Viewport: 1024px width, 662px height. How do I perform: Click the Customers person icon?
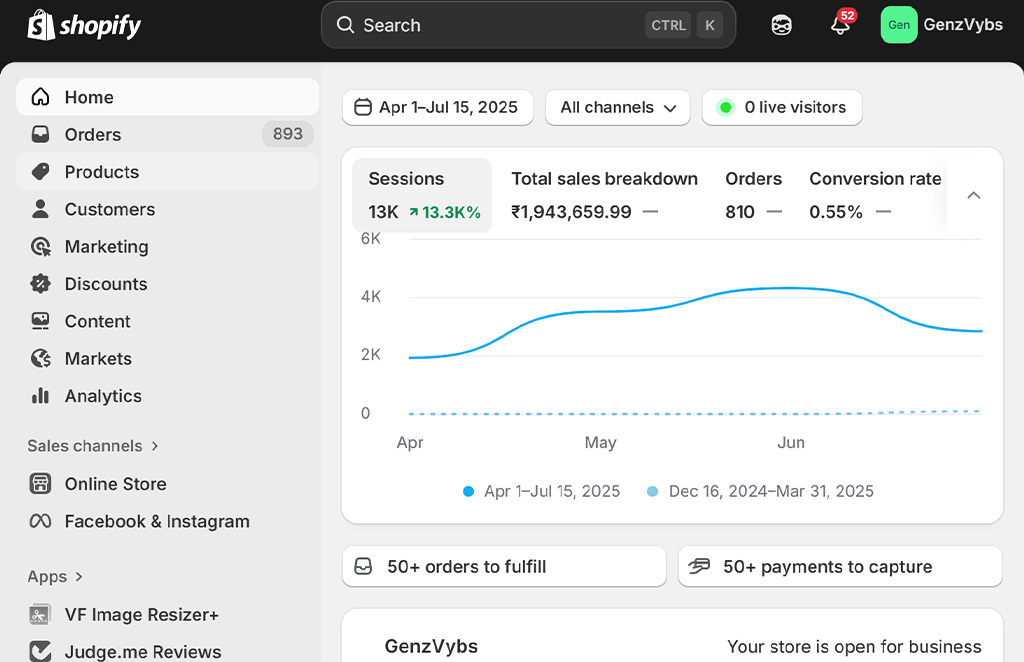click(x=40, y=209)
